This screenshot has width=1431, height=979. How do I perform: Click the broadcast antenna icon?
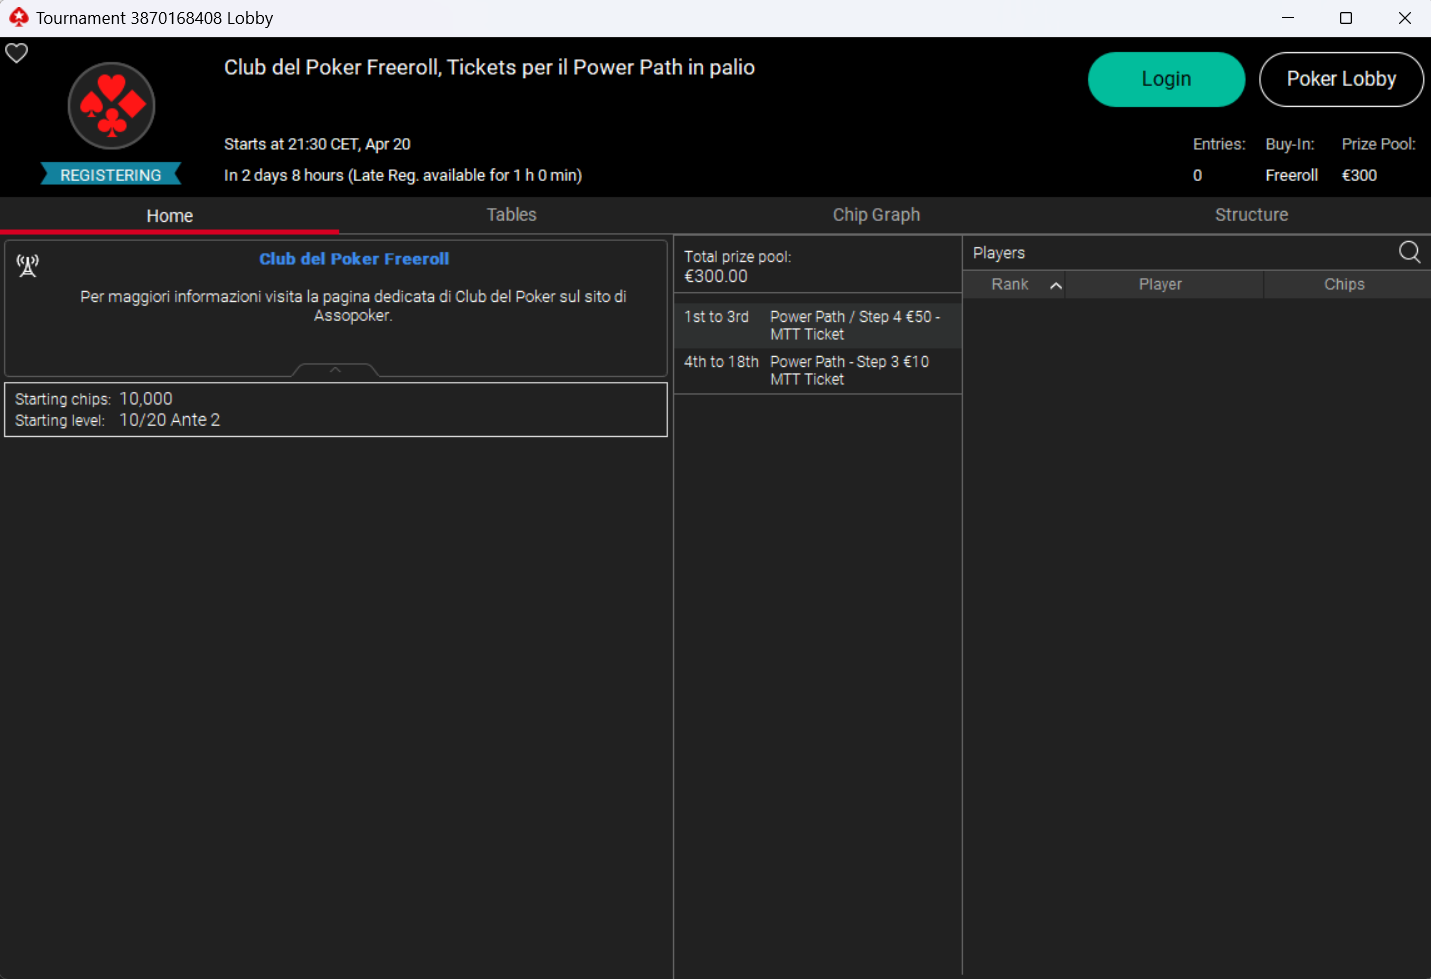(28, 265)
